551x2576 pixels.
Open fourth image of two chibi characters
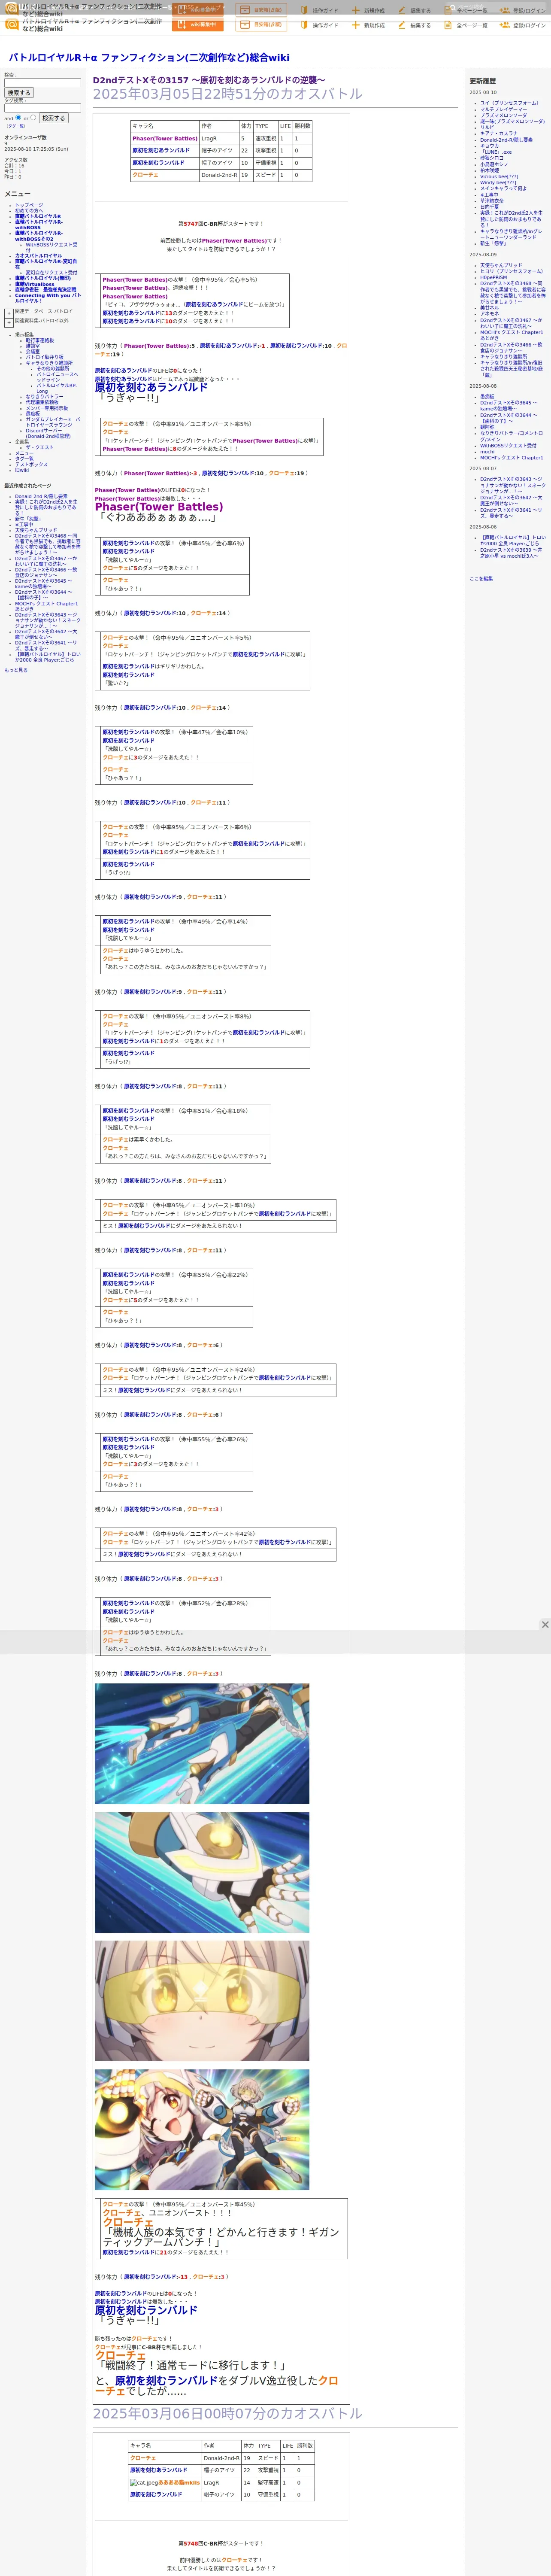click(202, 2130)
